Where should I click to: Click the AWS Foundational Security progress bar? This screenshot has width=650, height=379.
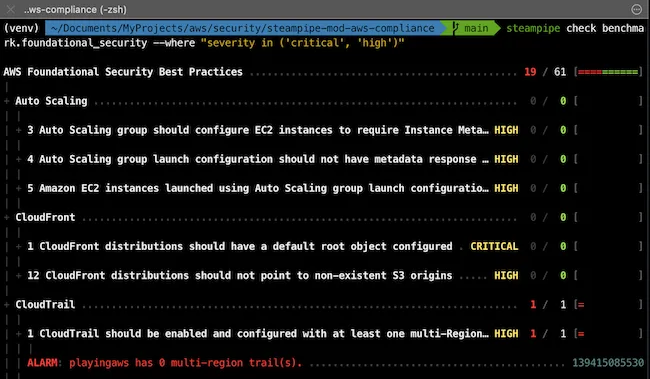point(608,72)
